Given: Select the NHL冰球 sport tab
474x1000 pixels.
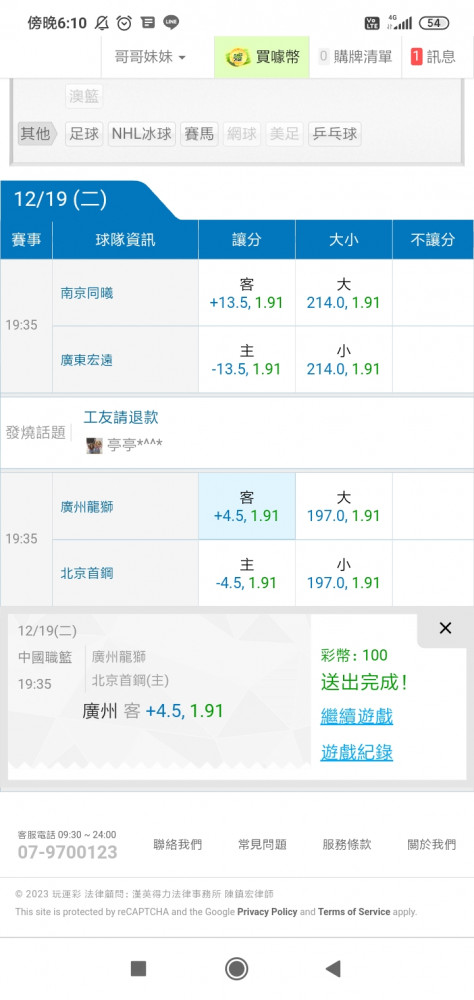Looking at the screenshot, I should pos(142,134).
